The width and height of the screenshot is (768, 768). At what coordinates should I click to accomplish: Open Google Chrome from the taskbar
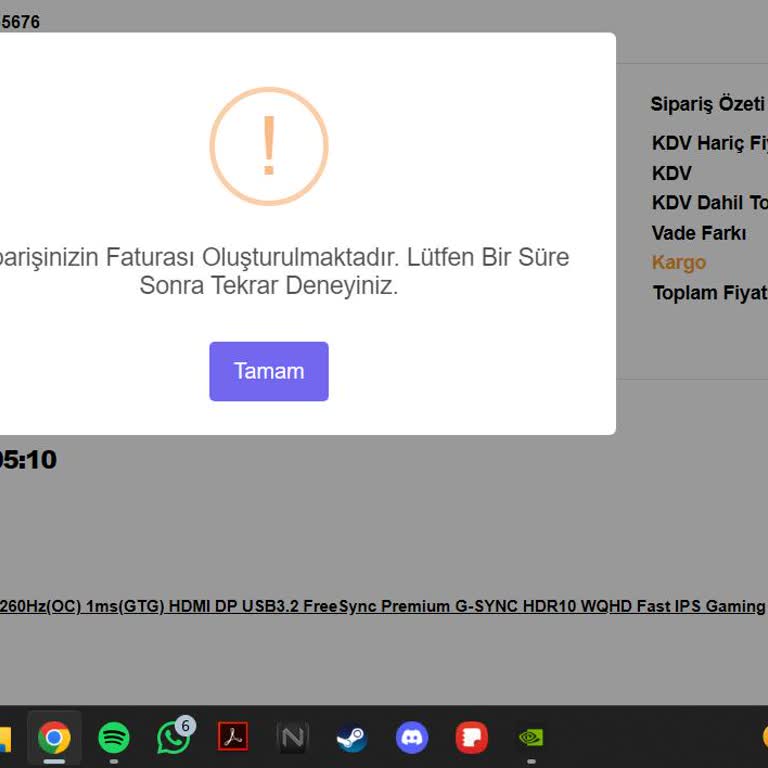tap(54, 737)
